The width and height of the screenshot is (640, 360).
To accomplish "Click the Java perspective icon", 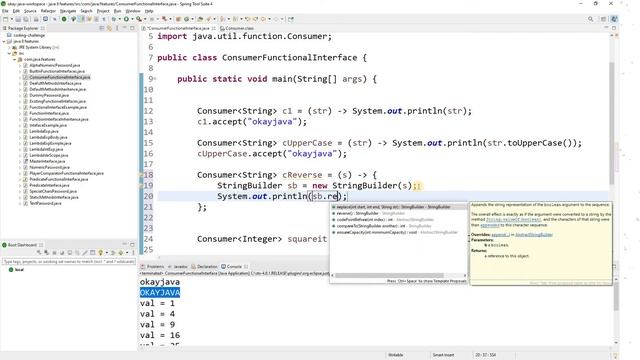I will coord(614,19).
